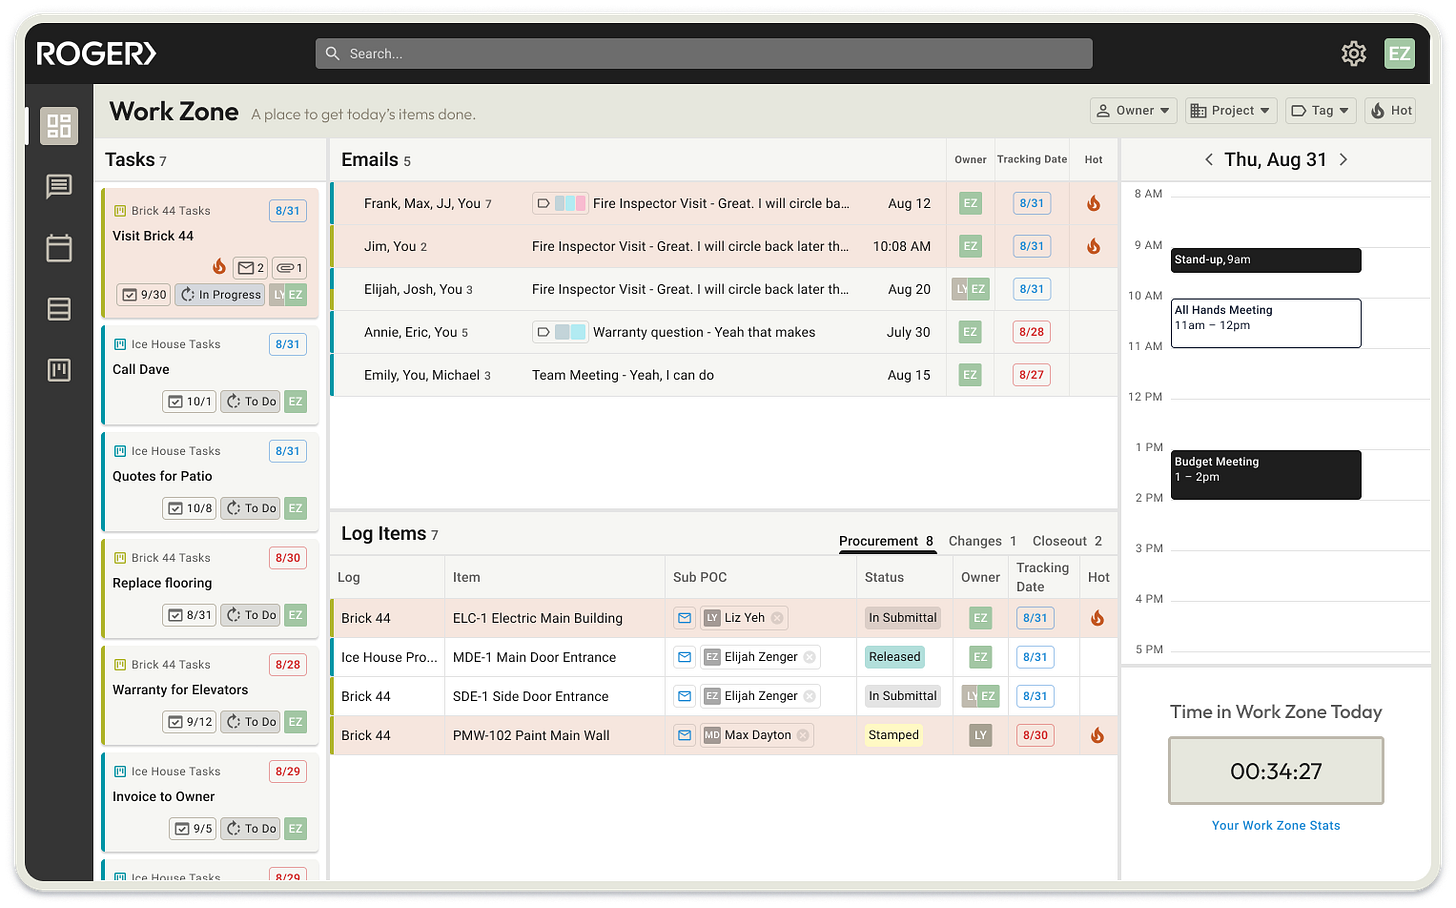Click flame icon on ELC-1 Electric log row
The height and width of the screenshot is (908, 1456).
click(x=1097, y=618)
